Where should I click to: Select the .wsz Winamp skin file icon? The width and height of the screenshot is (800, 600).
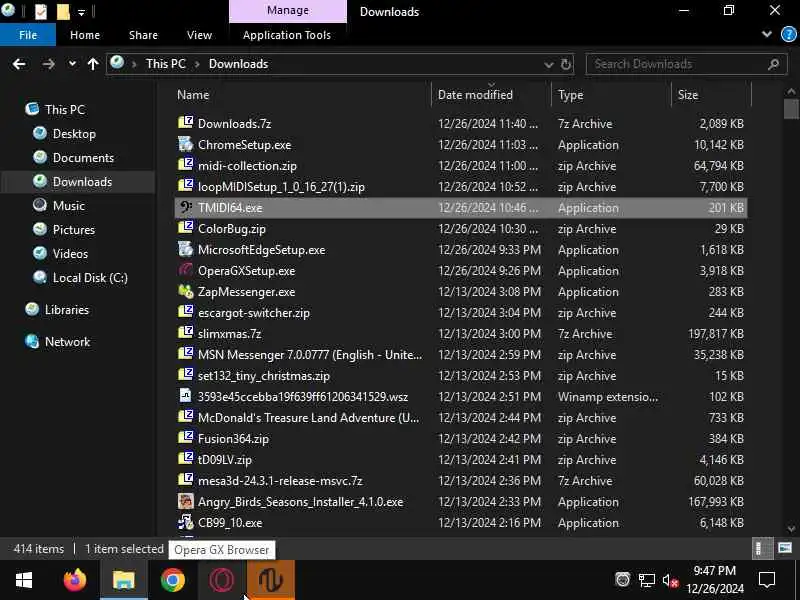(x=186, y=396)
